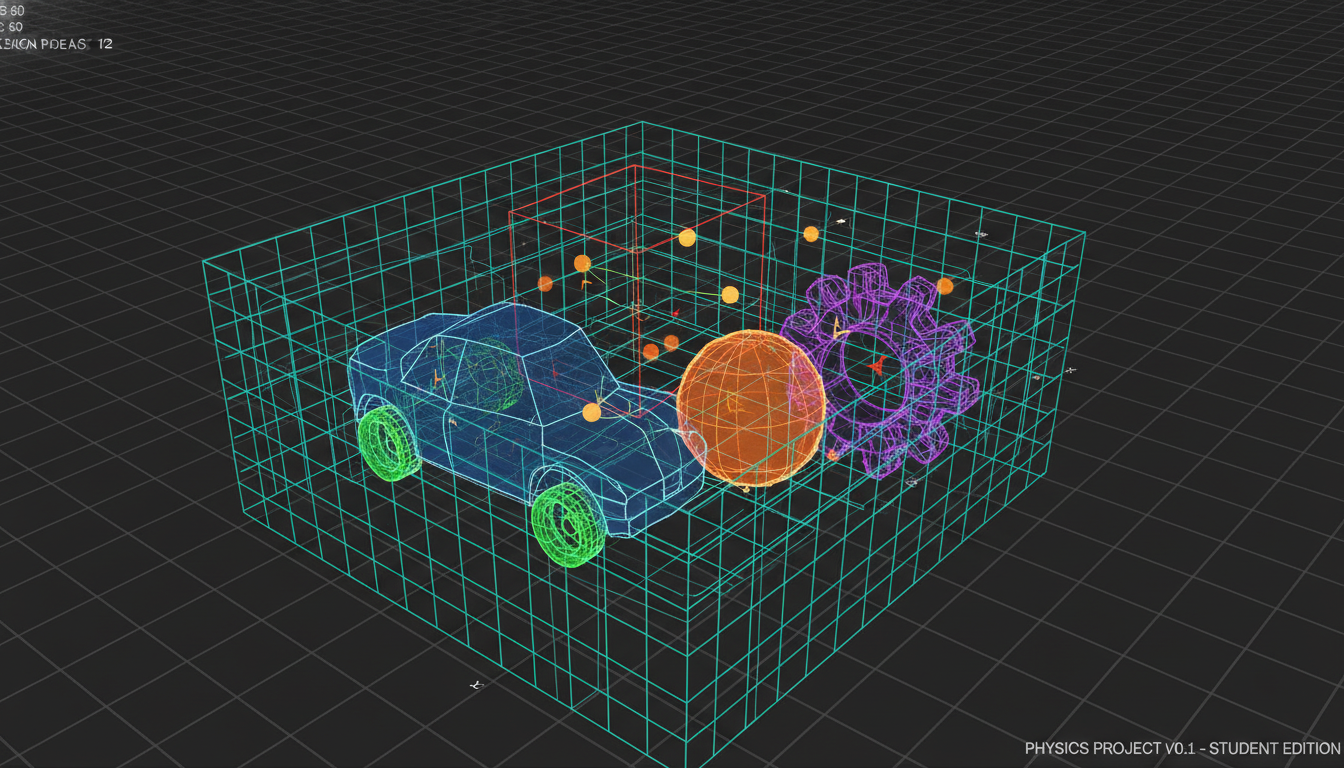Select the large orange wireframe sphere
1344x768 pixels.
pyautogui.click(x=751, y=408)
